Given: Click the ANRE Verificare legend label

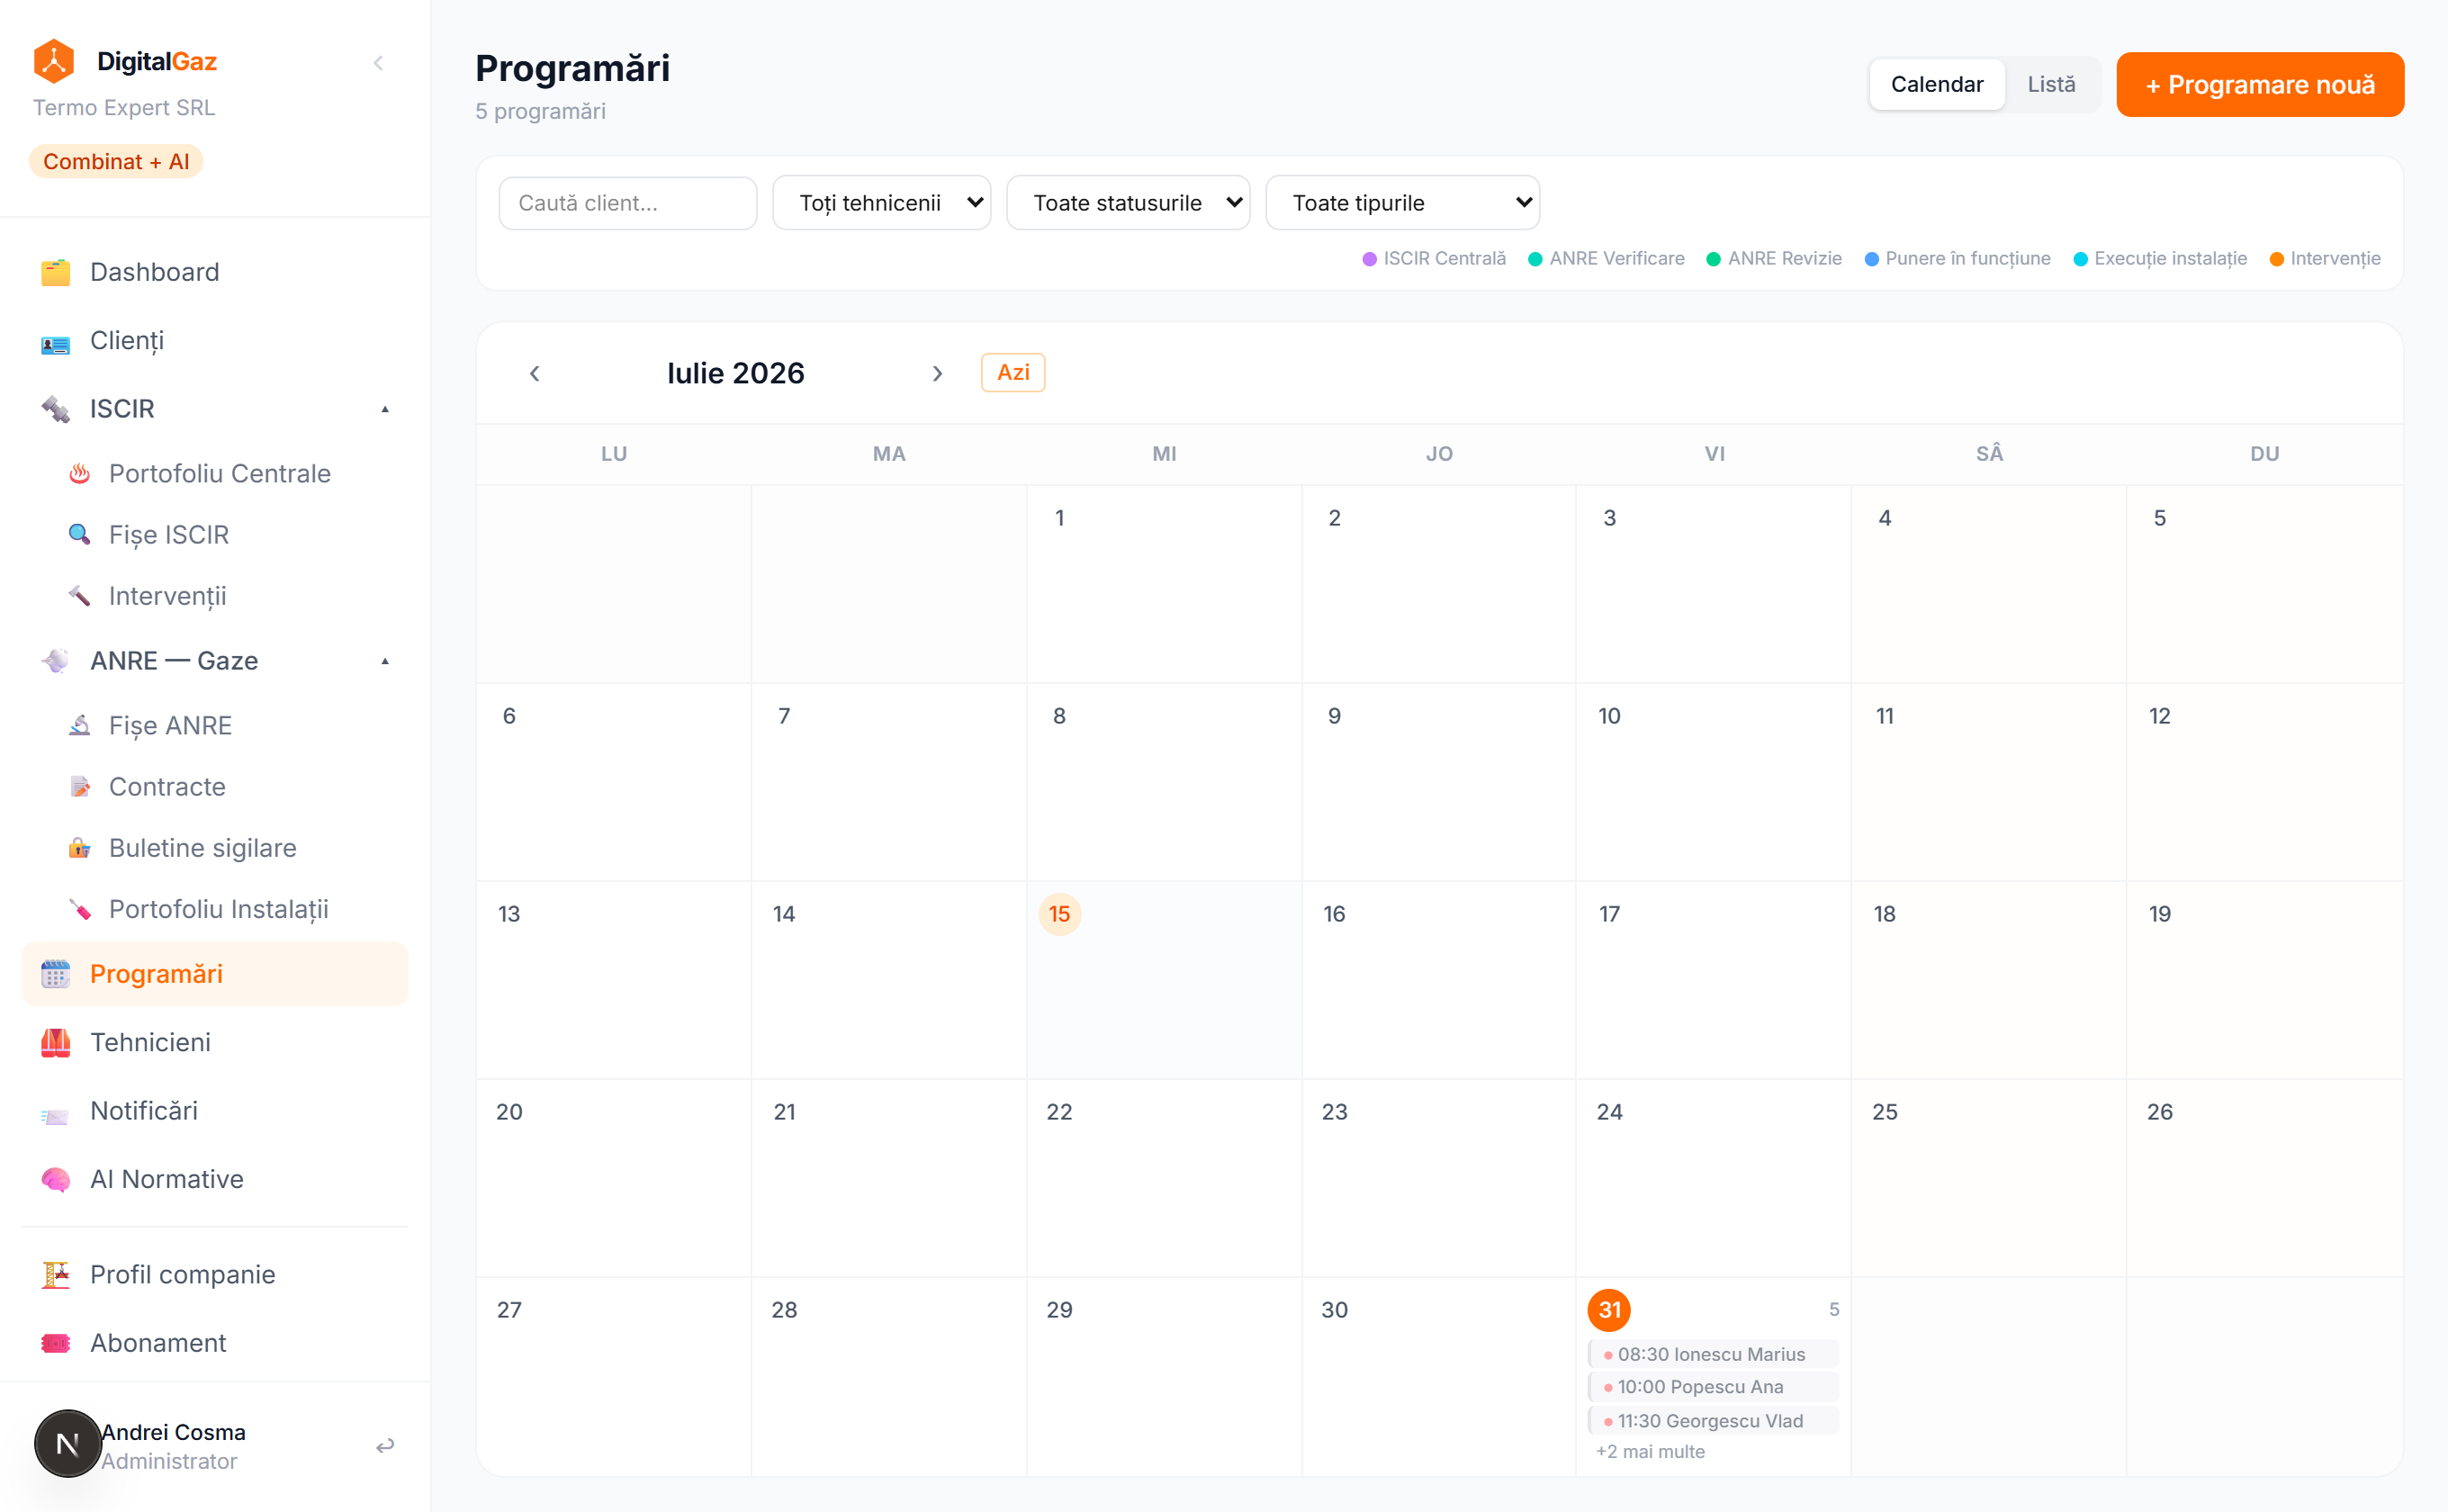Looking at the screenshot, I should point(1616,259).
